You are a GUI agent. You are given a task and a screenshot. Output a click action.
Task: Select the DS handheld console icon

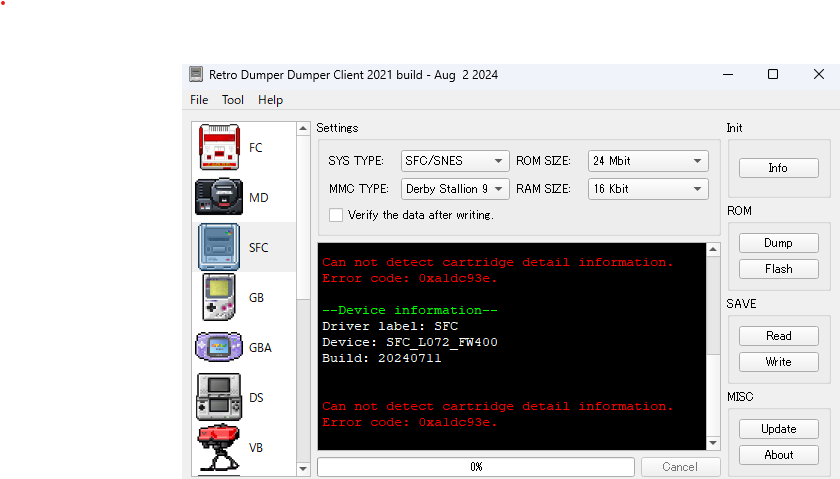[x=219, y=397]
